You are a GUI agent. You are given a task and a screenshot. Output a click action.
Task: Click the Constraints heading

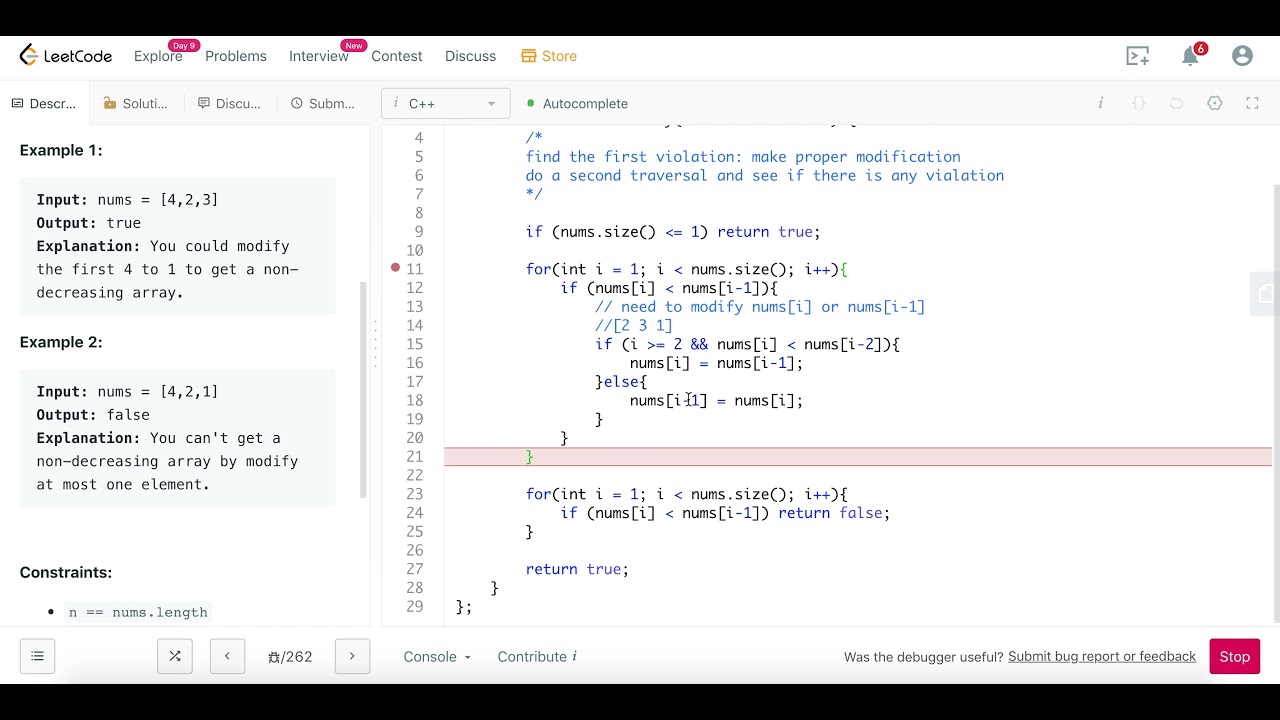point(66,572)
